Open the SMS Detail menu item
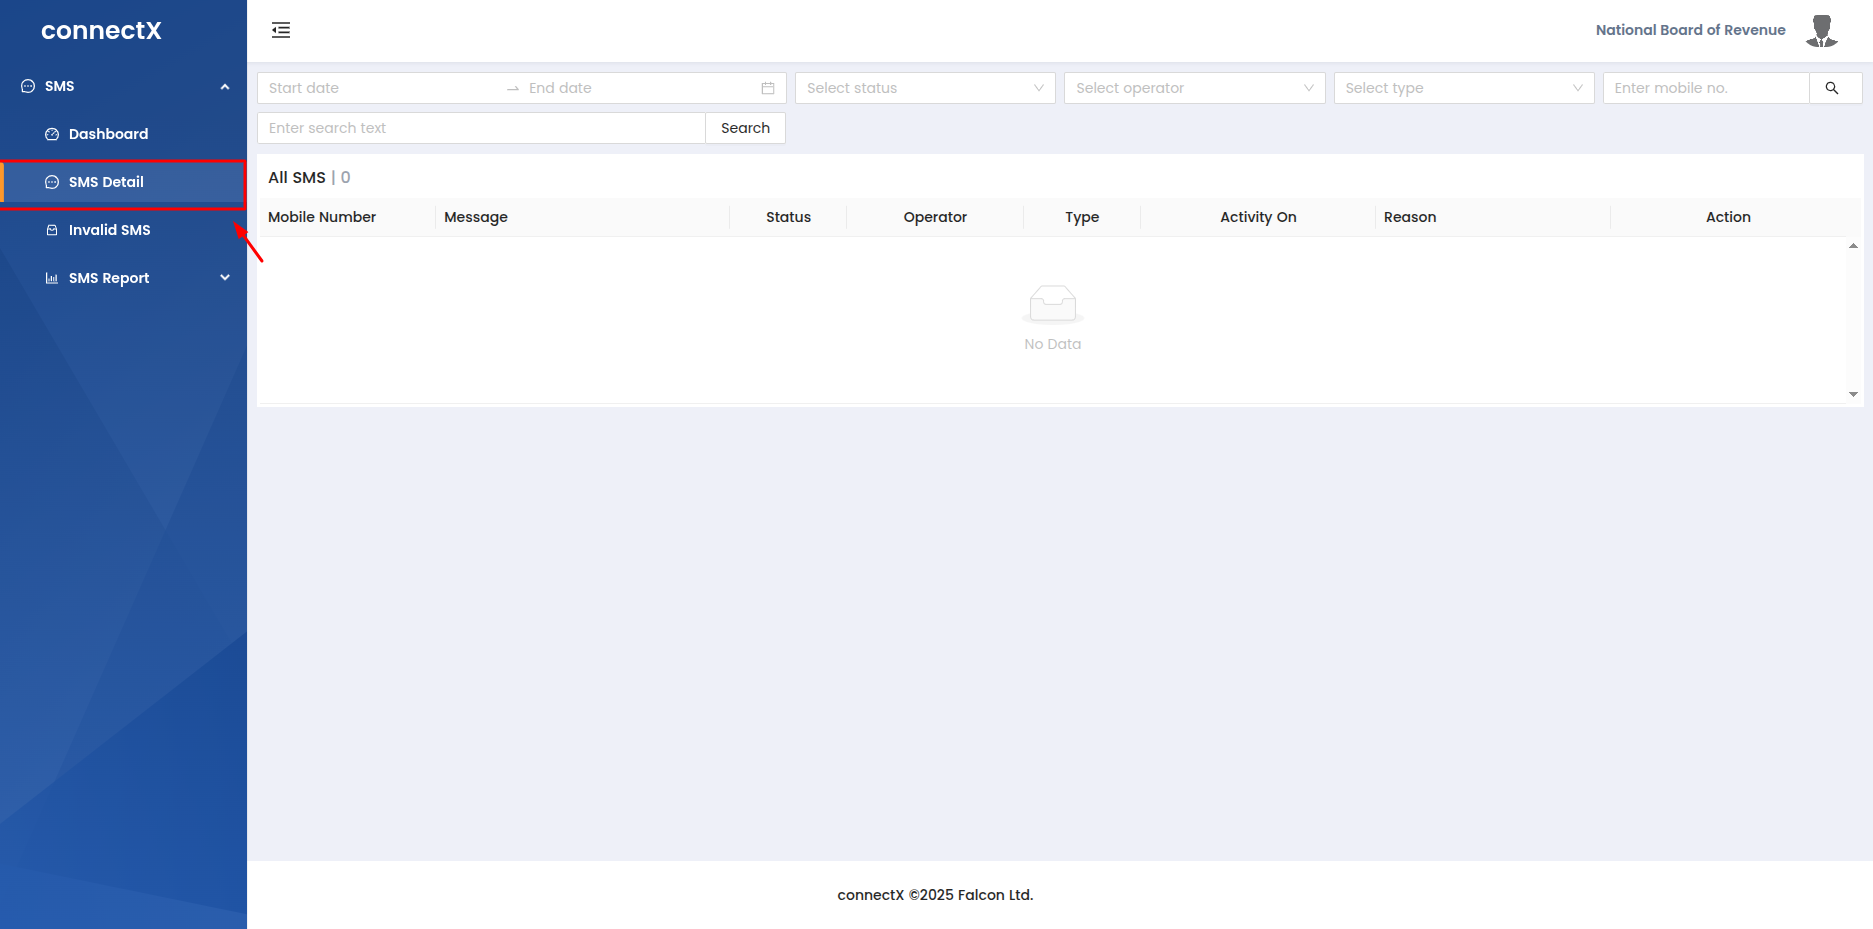The width and height of the screenshot is (1873, 929). click(x=106, y=182)
